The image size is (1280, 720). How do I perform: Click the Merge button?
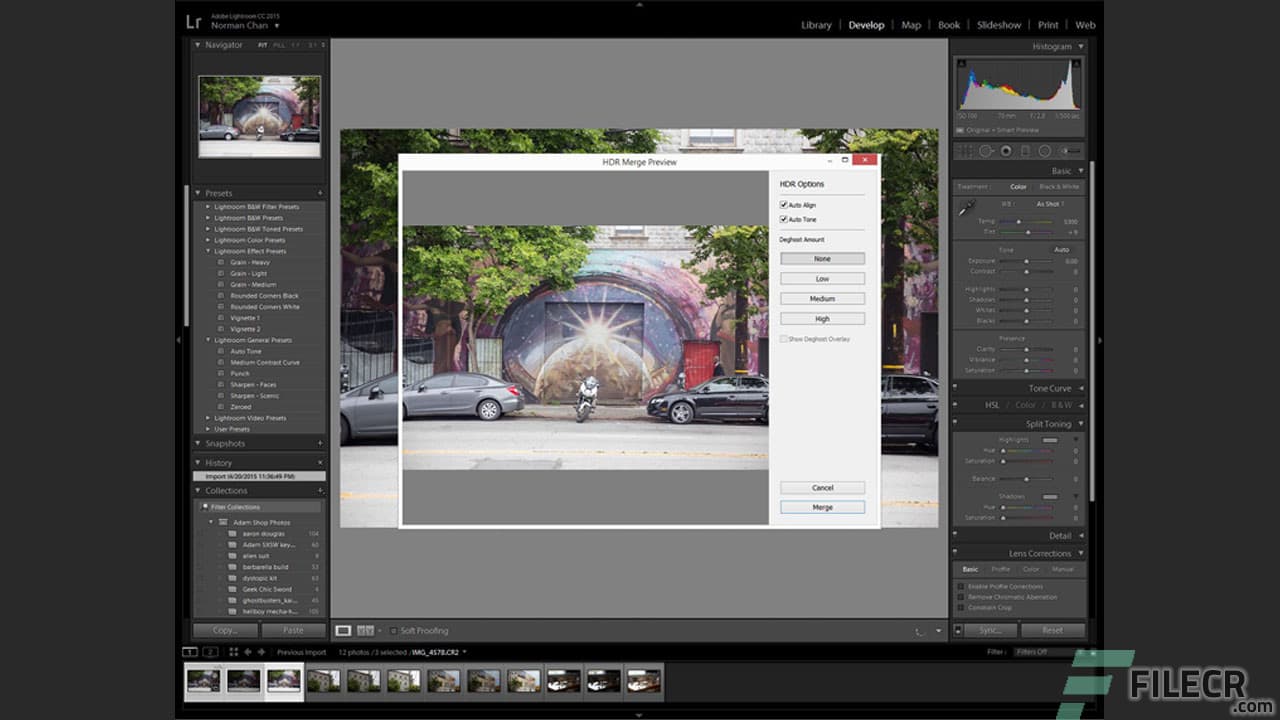(821, 507)
